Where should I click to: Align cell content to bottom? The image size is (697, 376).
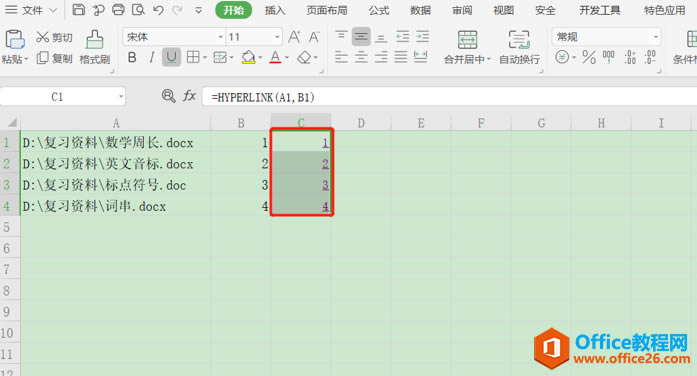[x=381, y=38]
